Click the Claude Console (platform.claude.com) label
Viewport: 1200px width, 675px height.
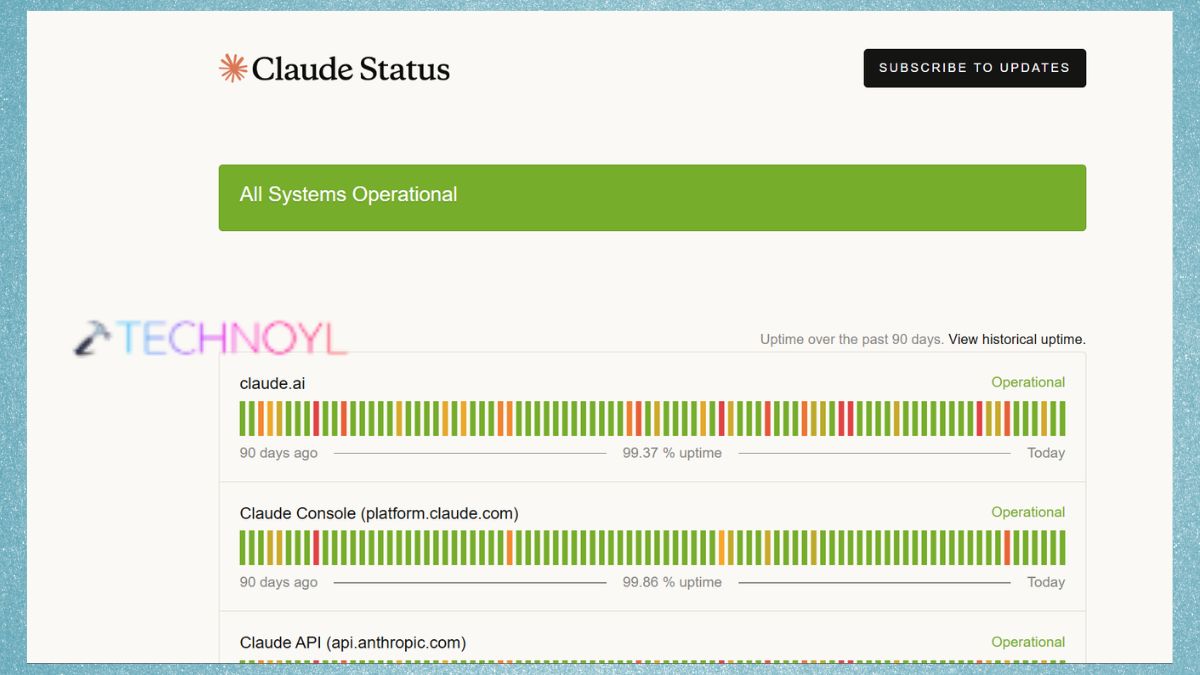tap(379, 513)
